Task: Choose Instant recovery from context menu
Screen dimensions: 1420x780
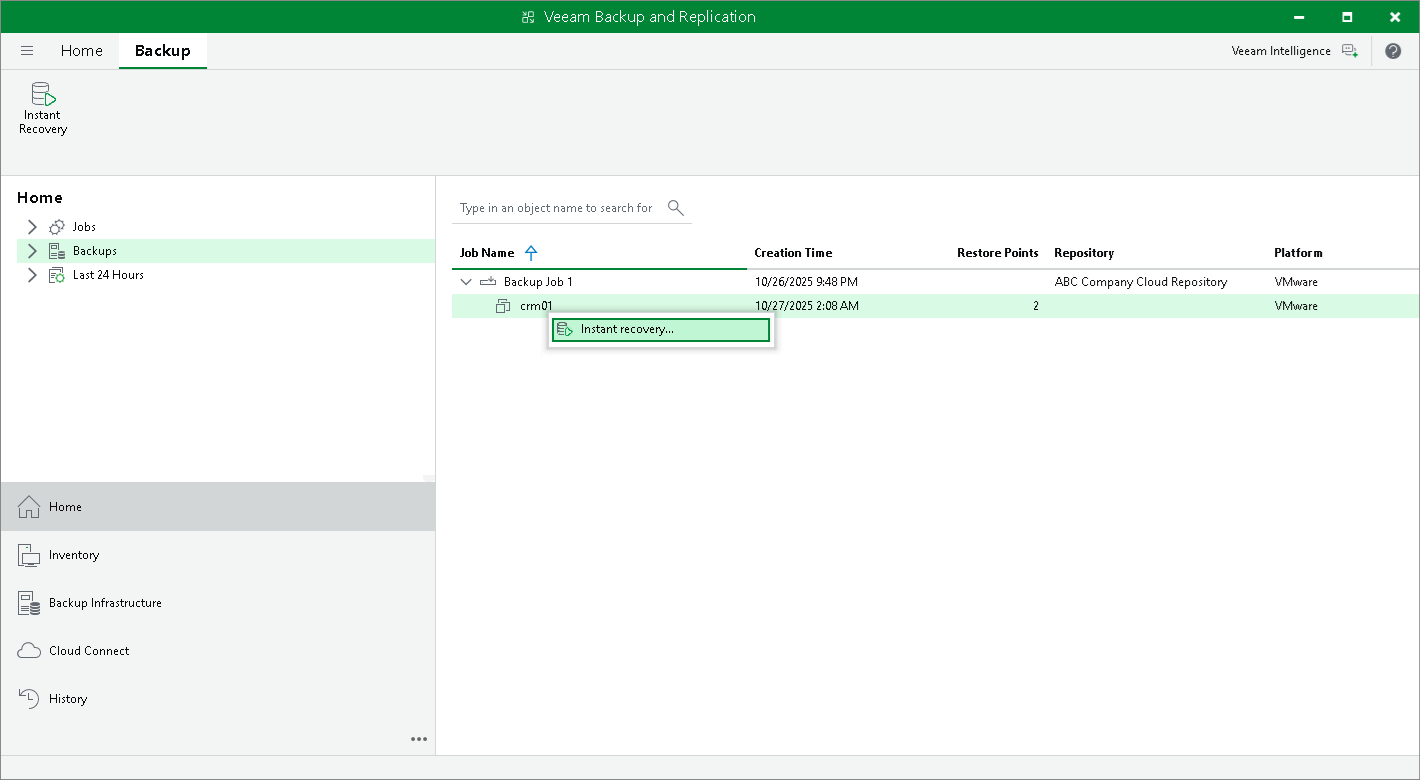Action: point(661,329)
